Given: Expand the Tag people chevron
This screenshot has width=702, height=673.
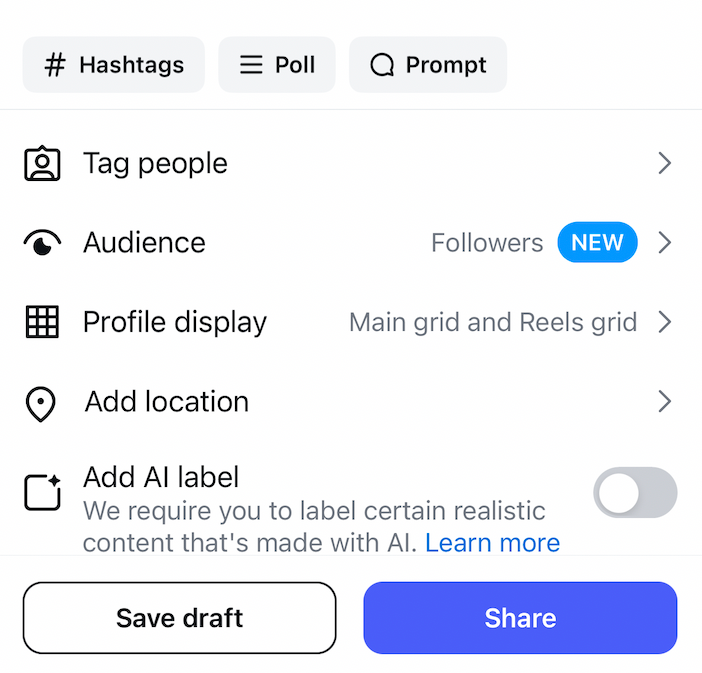Looking at the screenshot, I should pyautogui.click(x=665, y=164).
